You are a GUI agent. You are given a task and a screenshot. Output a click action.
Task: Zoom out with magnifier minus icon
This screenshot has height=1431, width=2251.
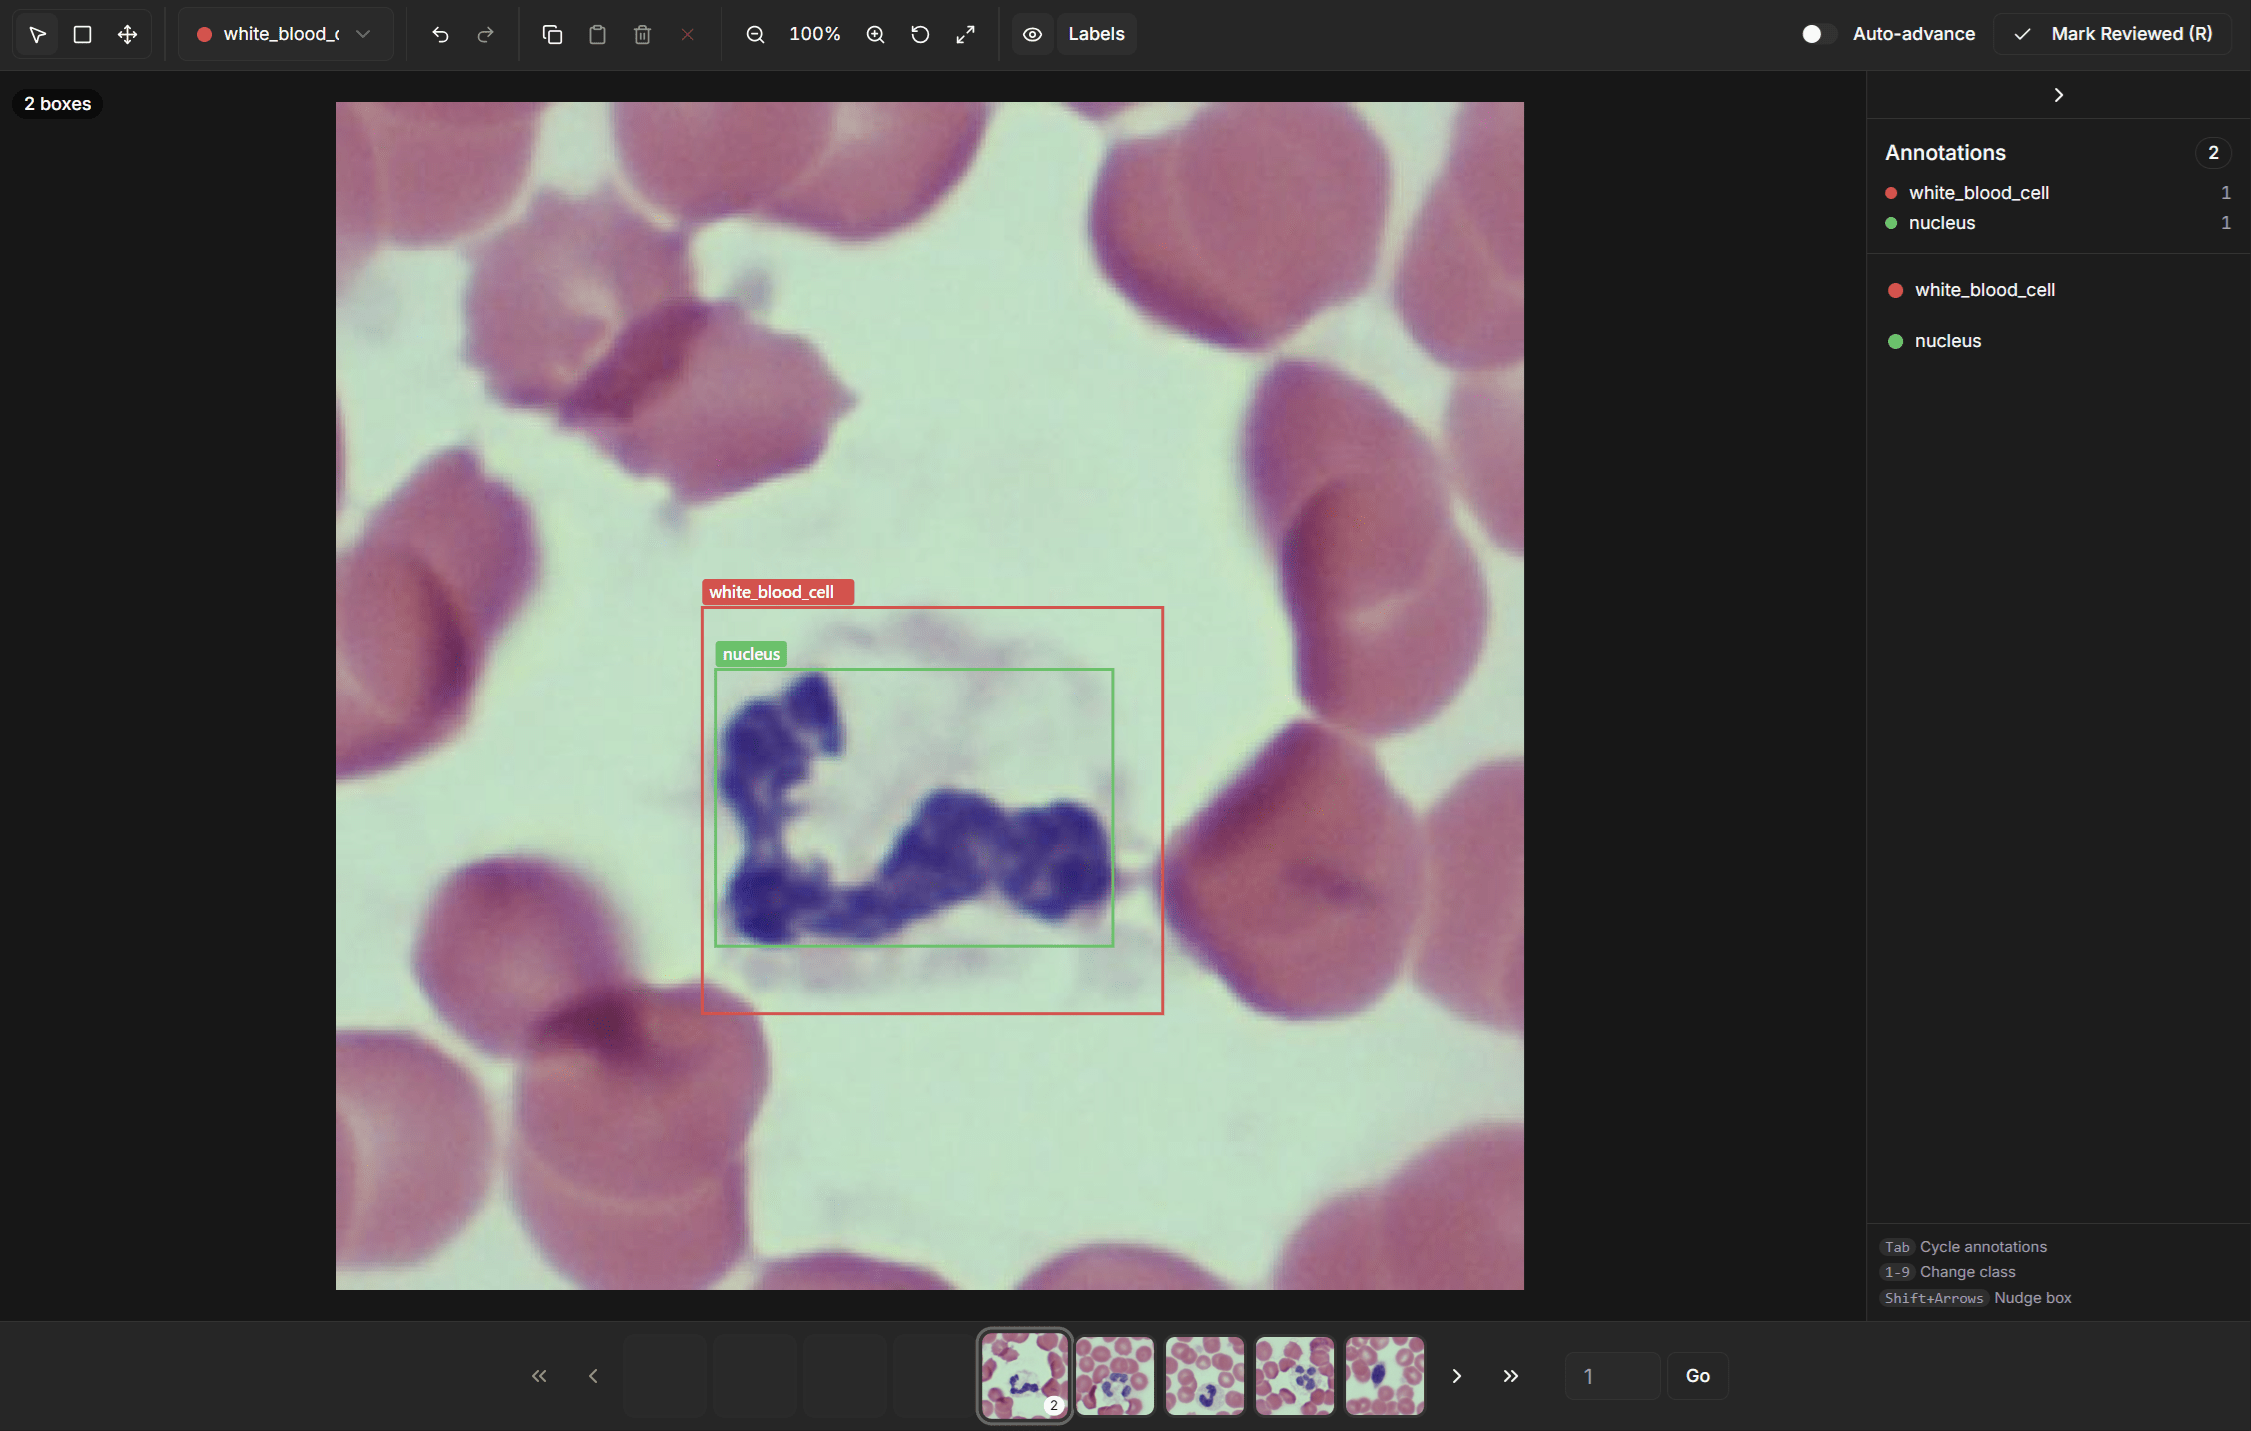(x=755, y=35)
